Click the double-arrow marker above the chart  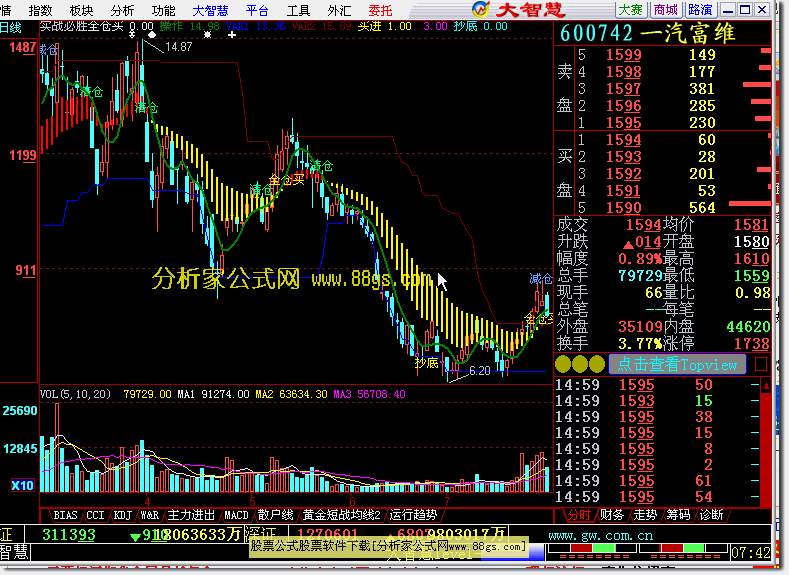tap(132, 35)
